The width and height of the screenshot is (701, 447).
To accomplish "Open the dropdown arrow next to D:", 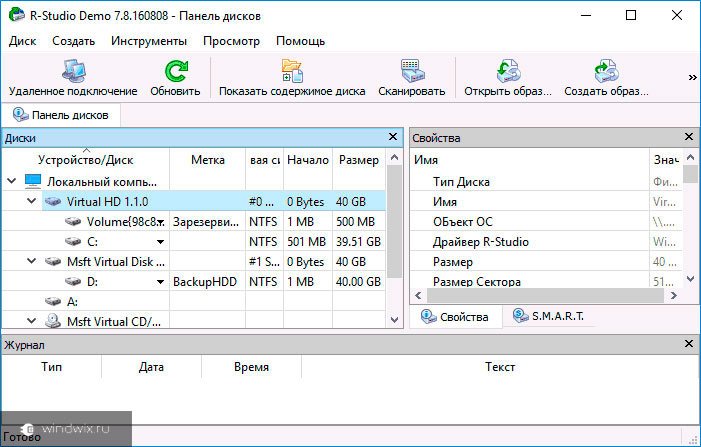I will click(159, 282).
